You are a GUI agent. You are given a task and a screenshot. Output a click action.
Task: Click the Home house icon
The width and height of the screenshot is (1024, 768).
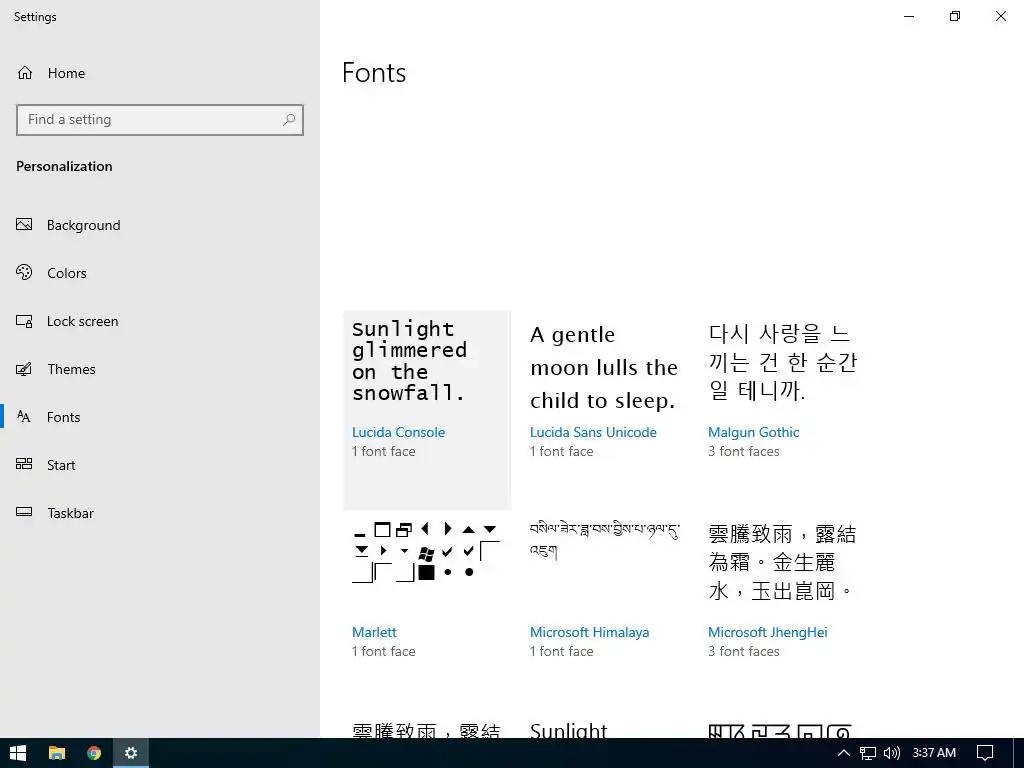point(25,72)
